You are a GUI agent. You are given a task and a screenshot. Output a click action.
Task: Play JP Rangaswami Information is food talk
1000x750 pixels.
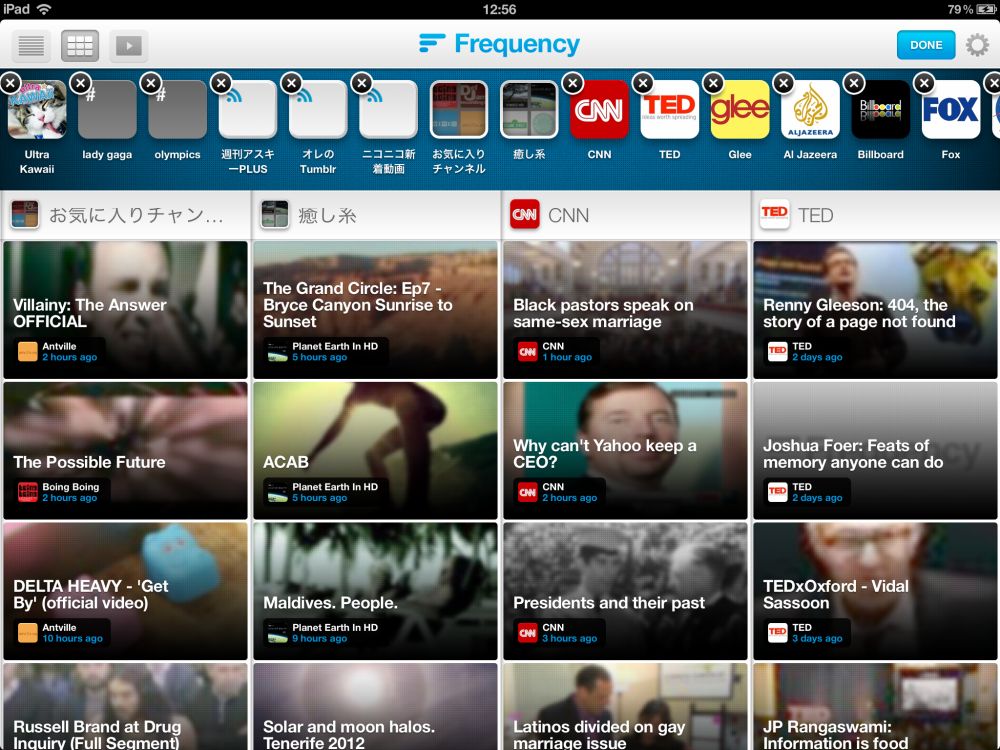pos(876,707)
